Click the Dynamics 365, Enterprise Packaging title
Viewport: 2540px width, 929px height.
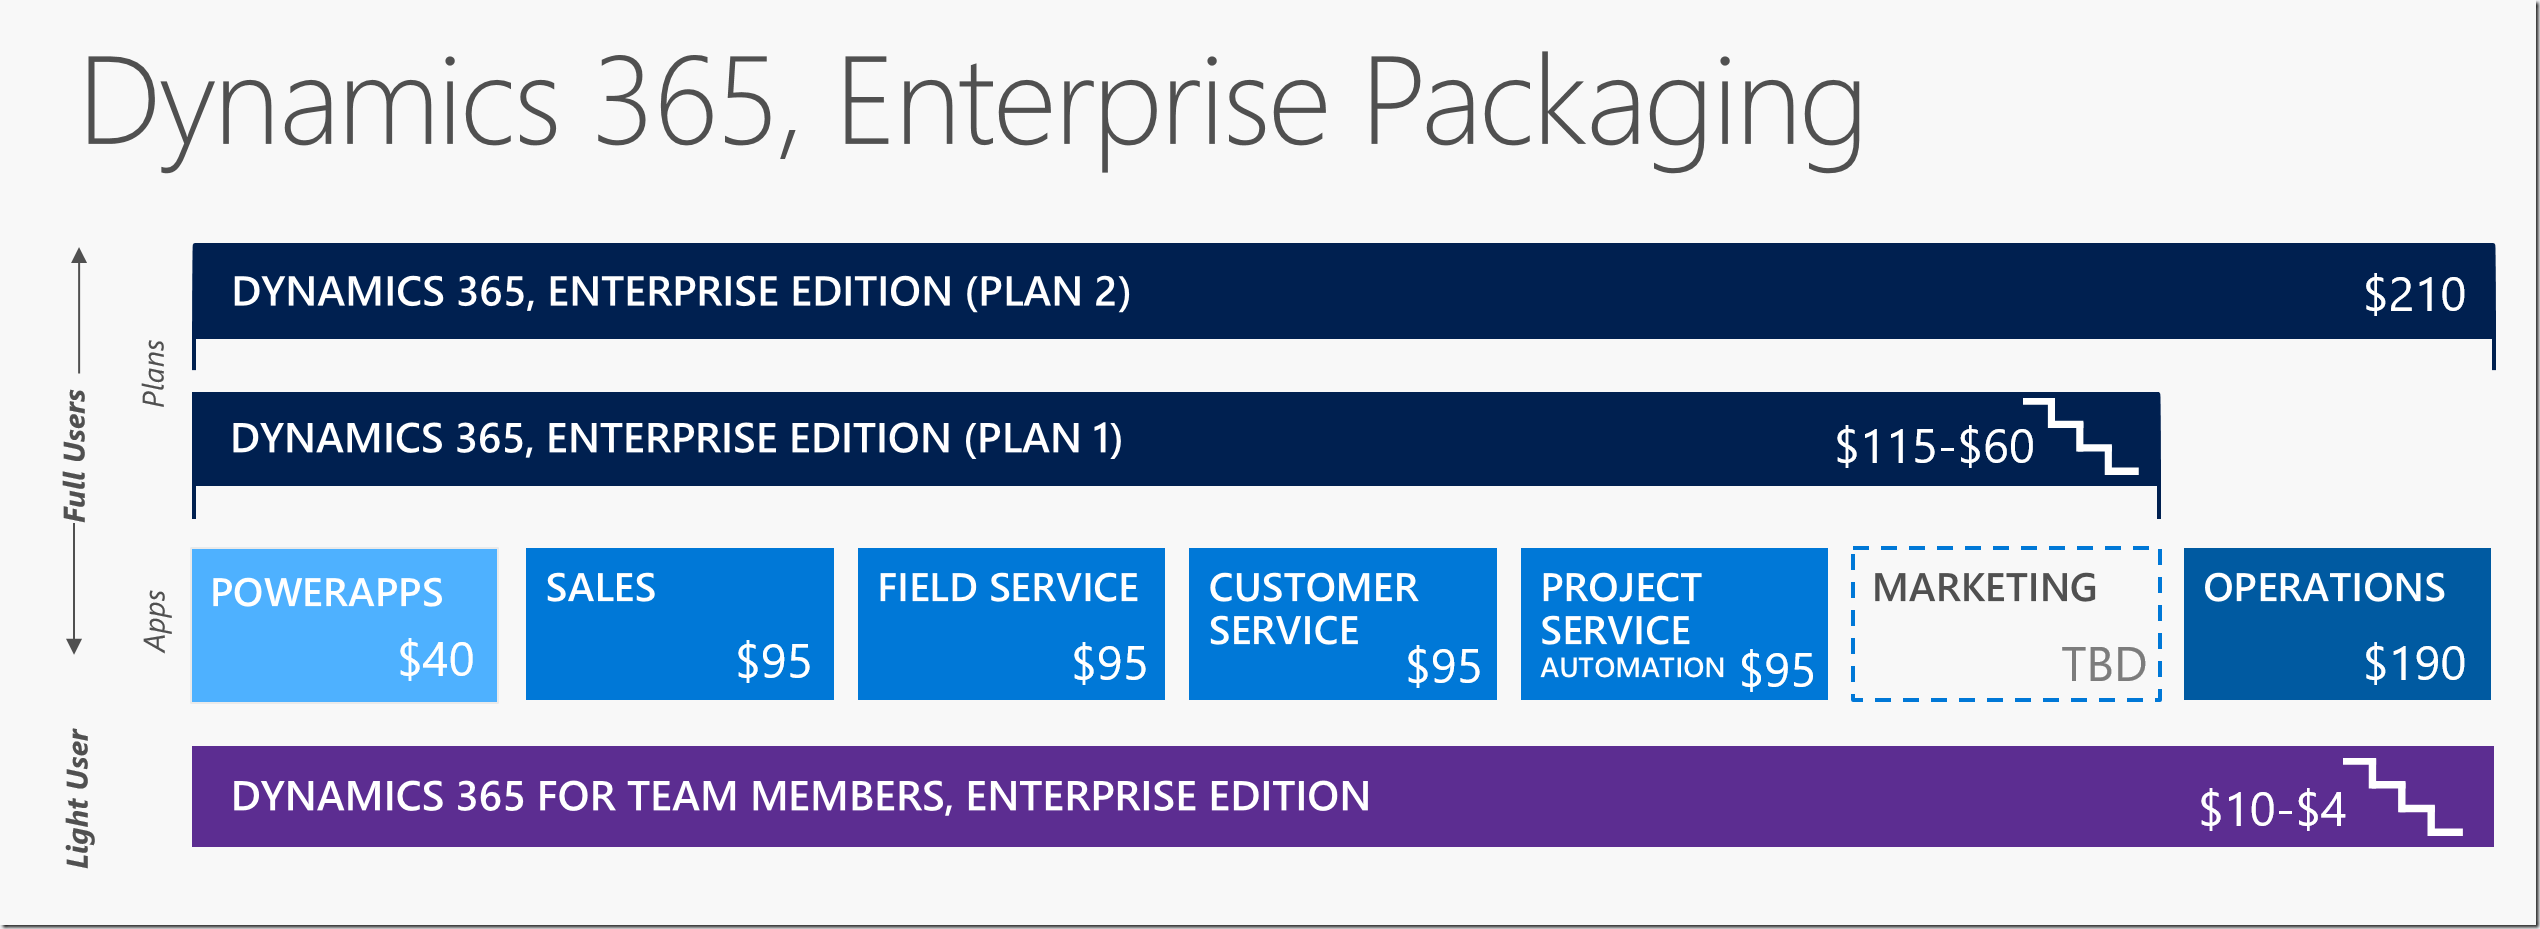(972, 105)
